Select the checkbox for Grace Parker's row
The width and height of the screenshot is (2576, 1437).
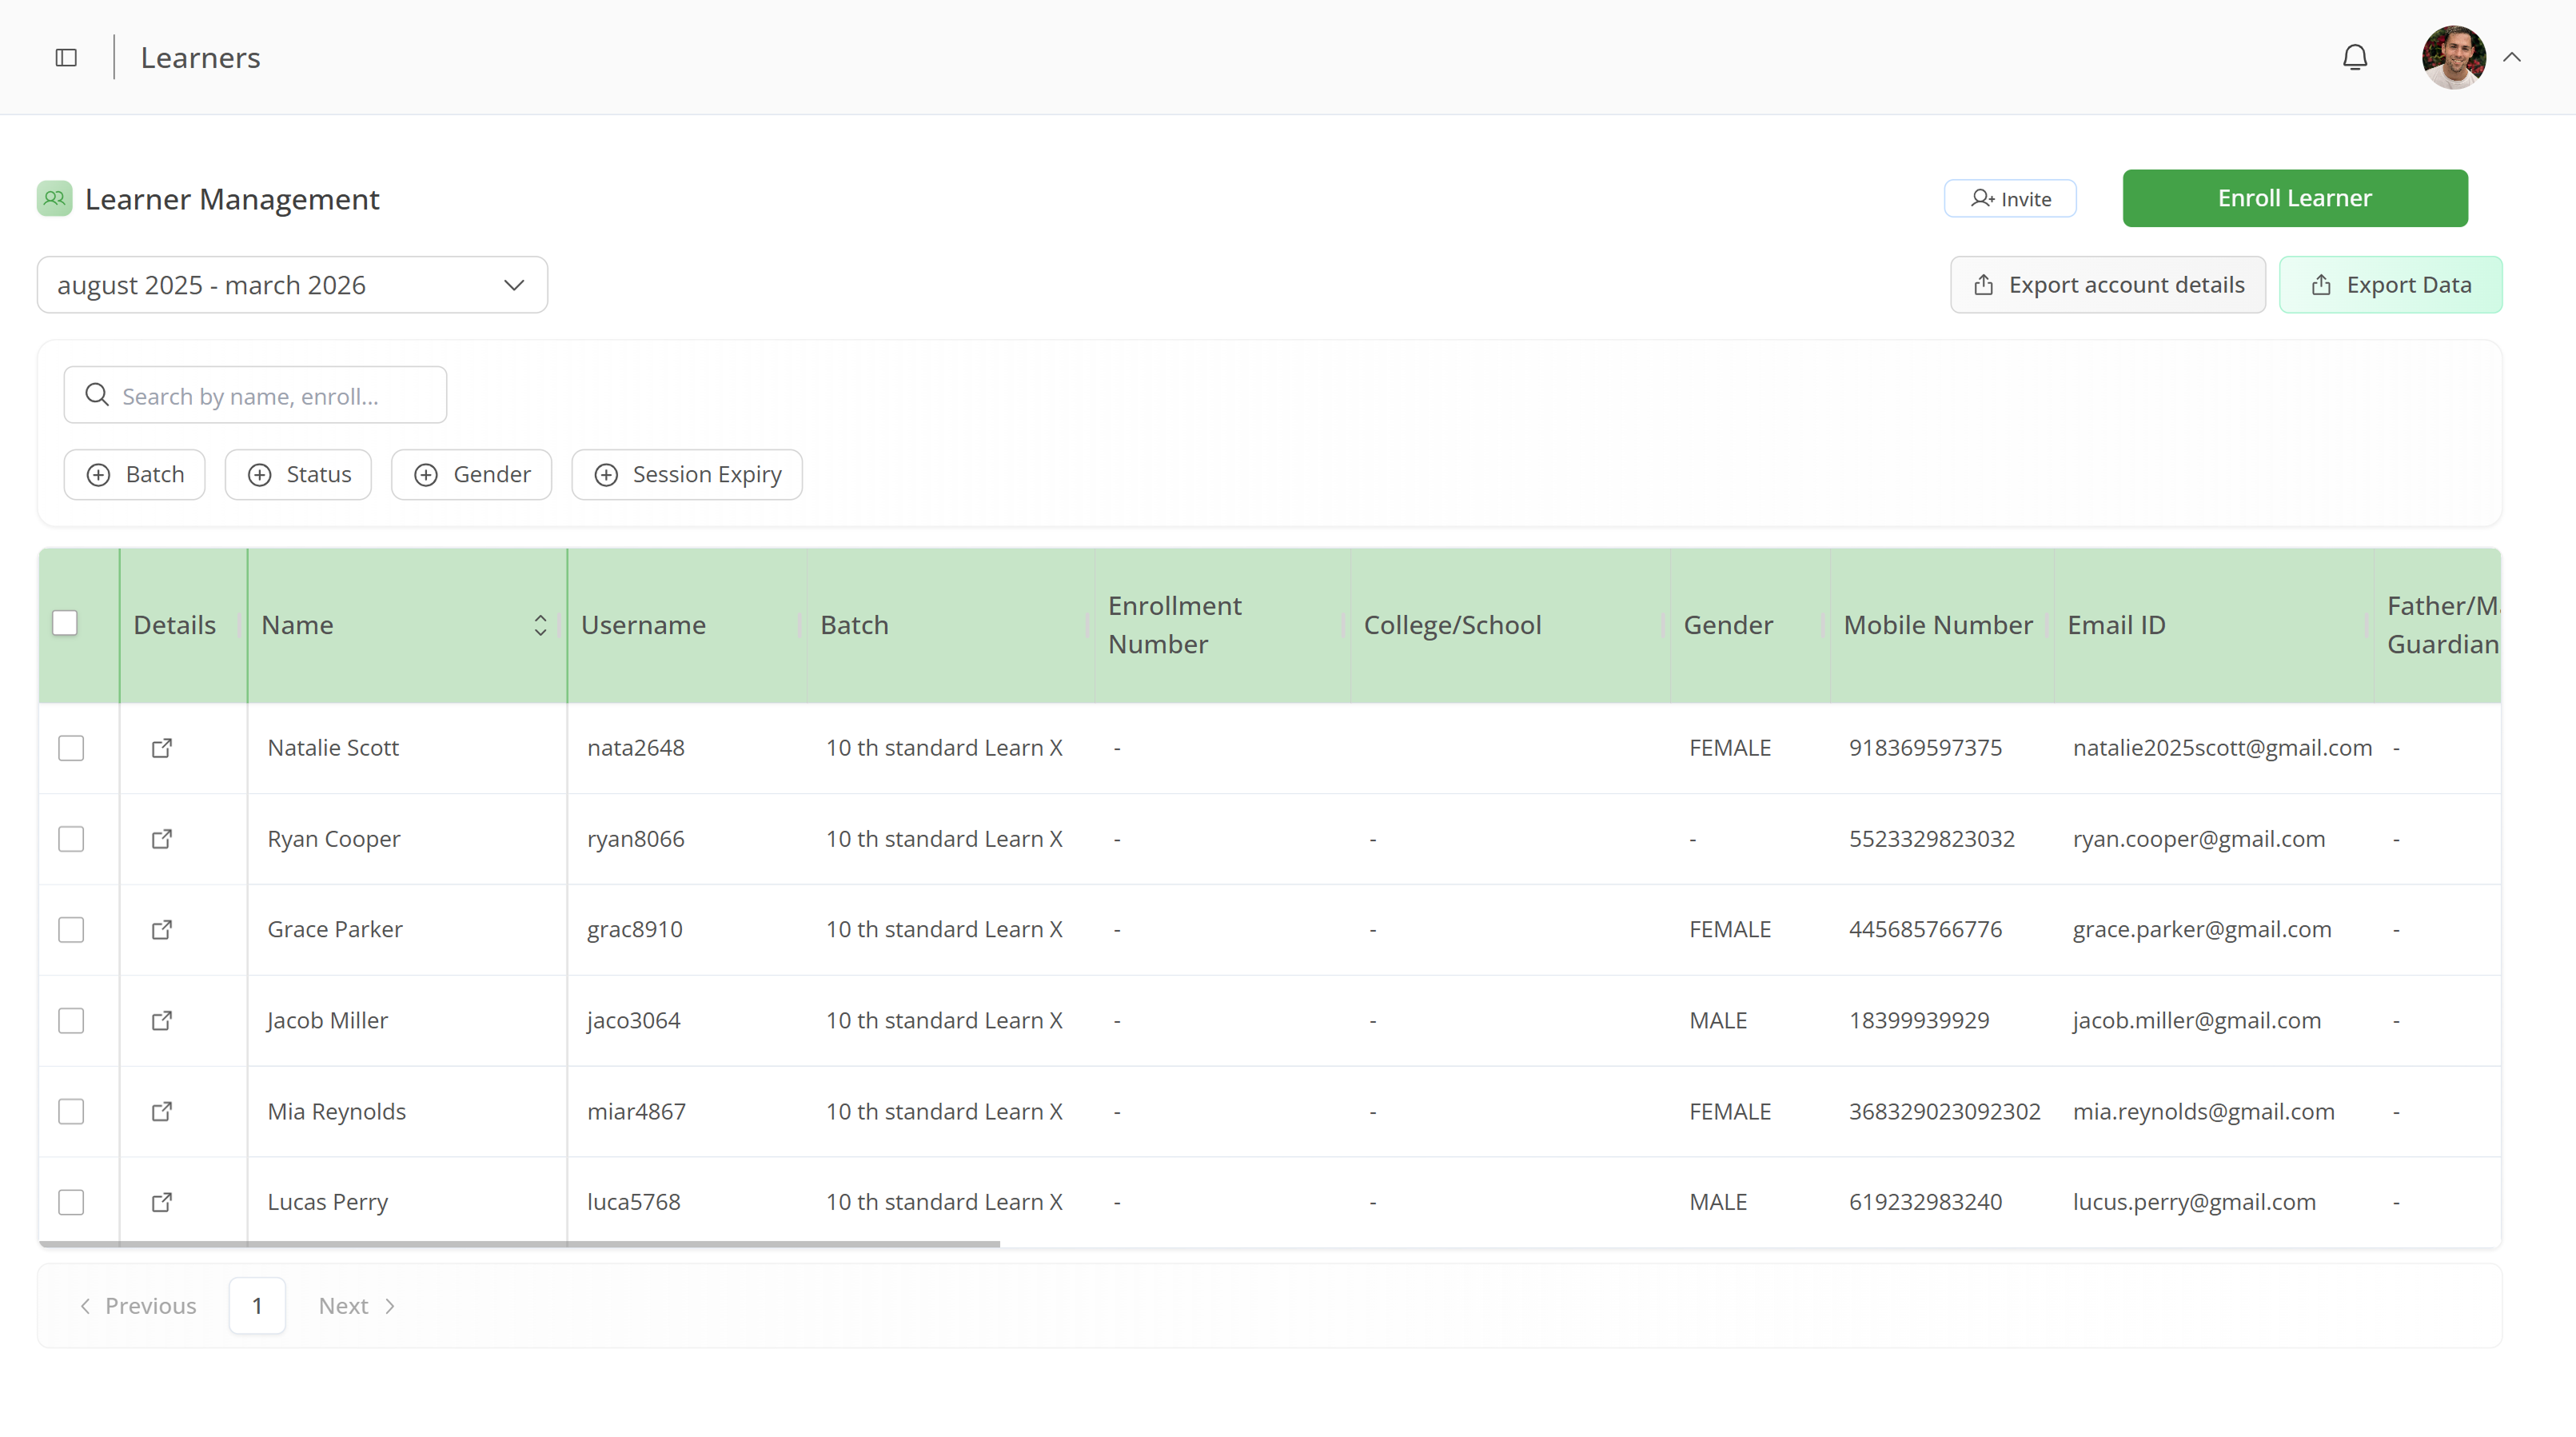pyautogui.click(x=71, y=929)
